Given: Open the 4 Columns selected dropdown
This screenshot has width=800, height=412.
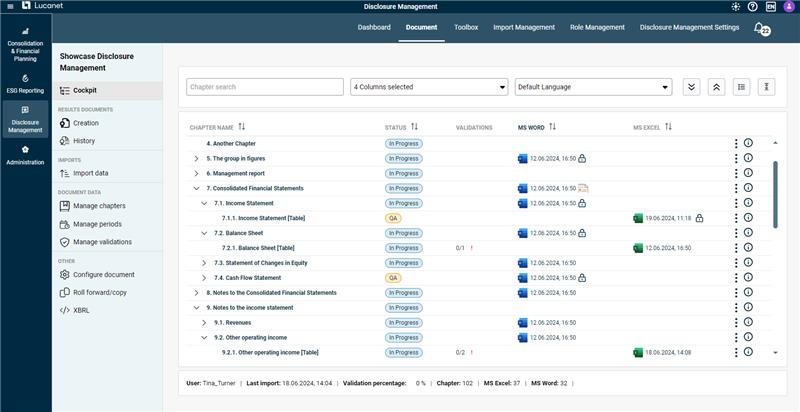Looking at the screenshot, I should 430,87.
